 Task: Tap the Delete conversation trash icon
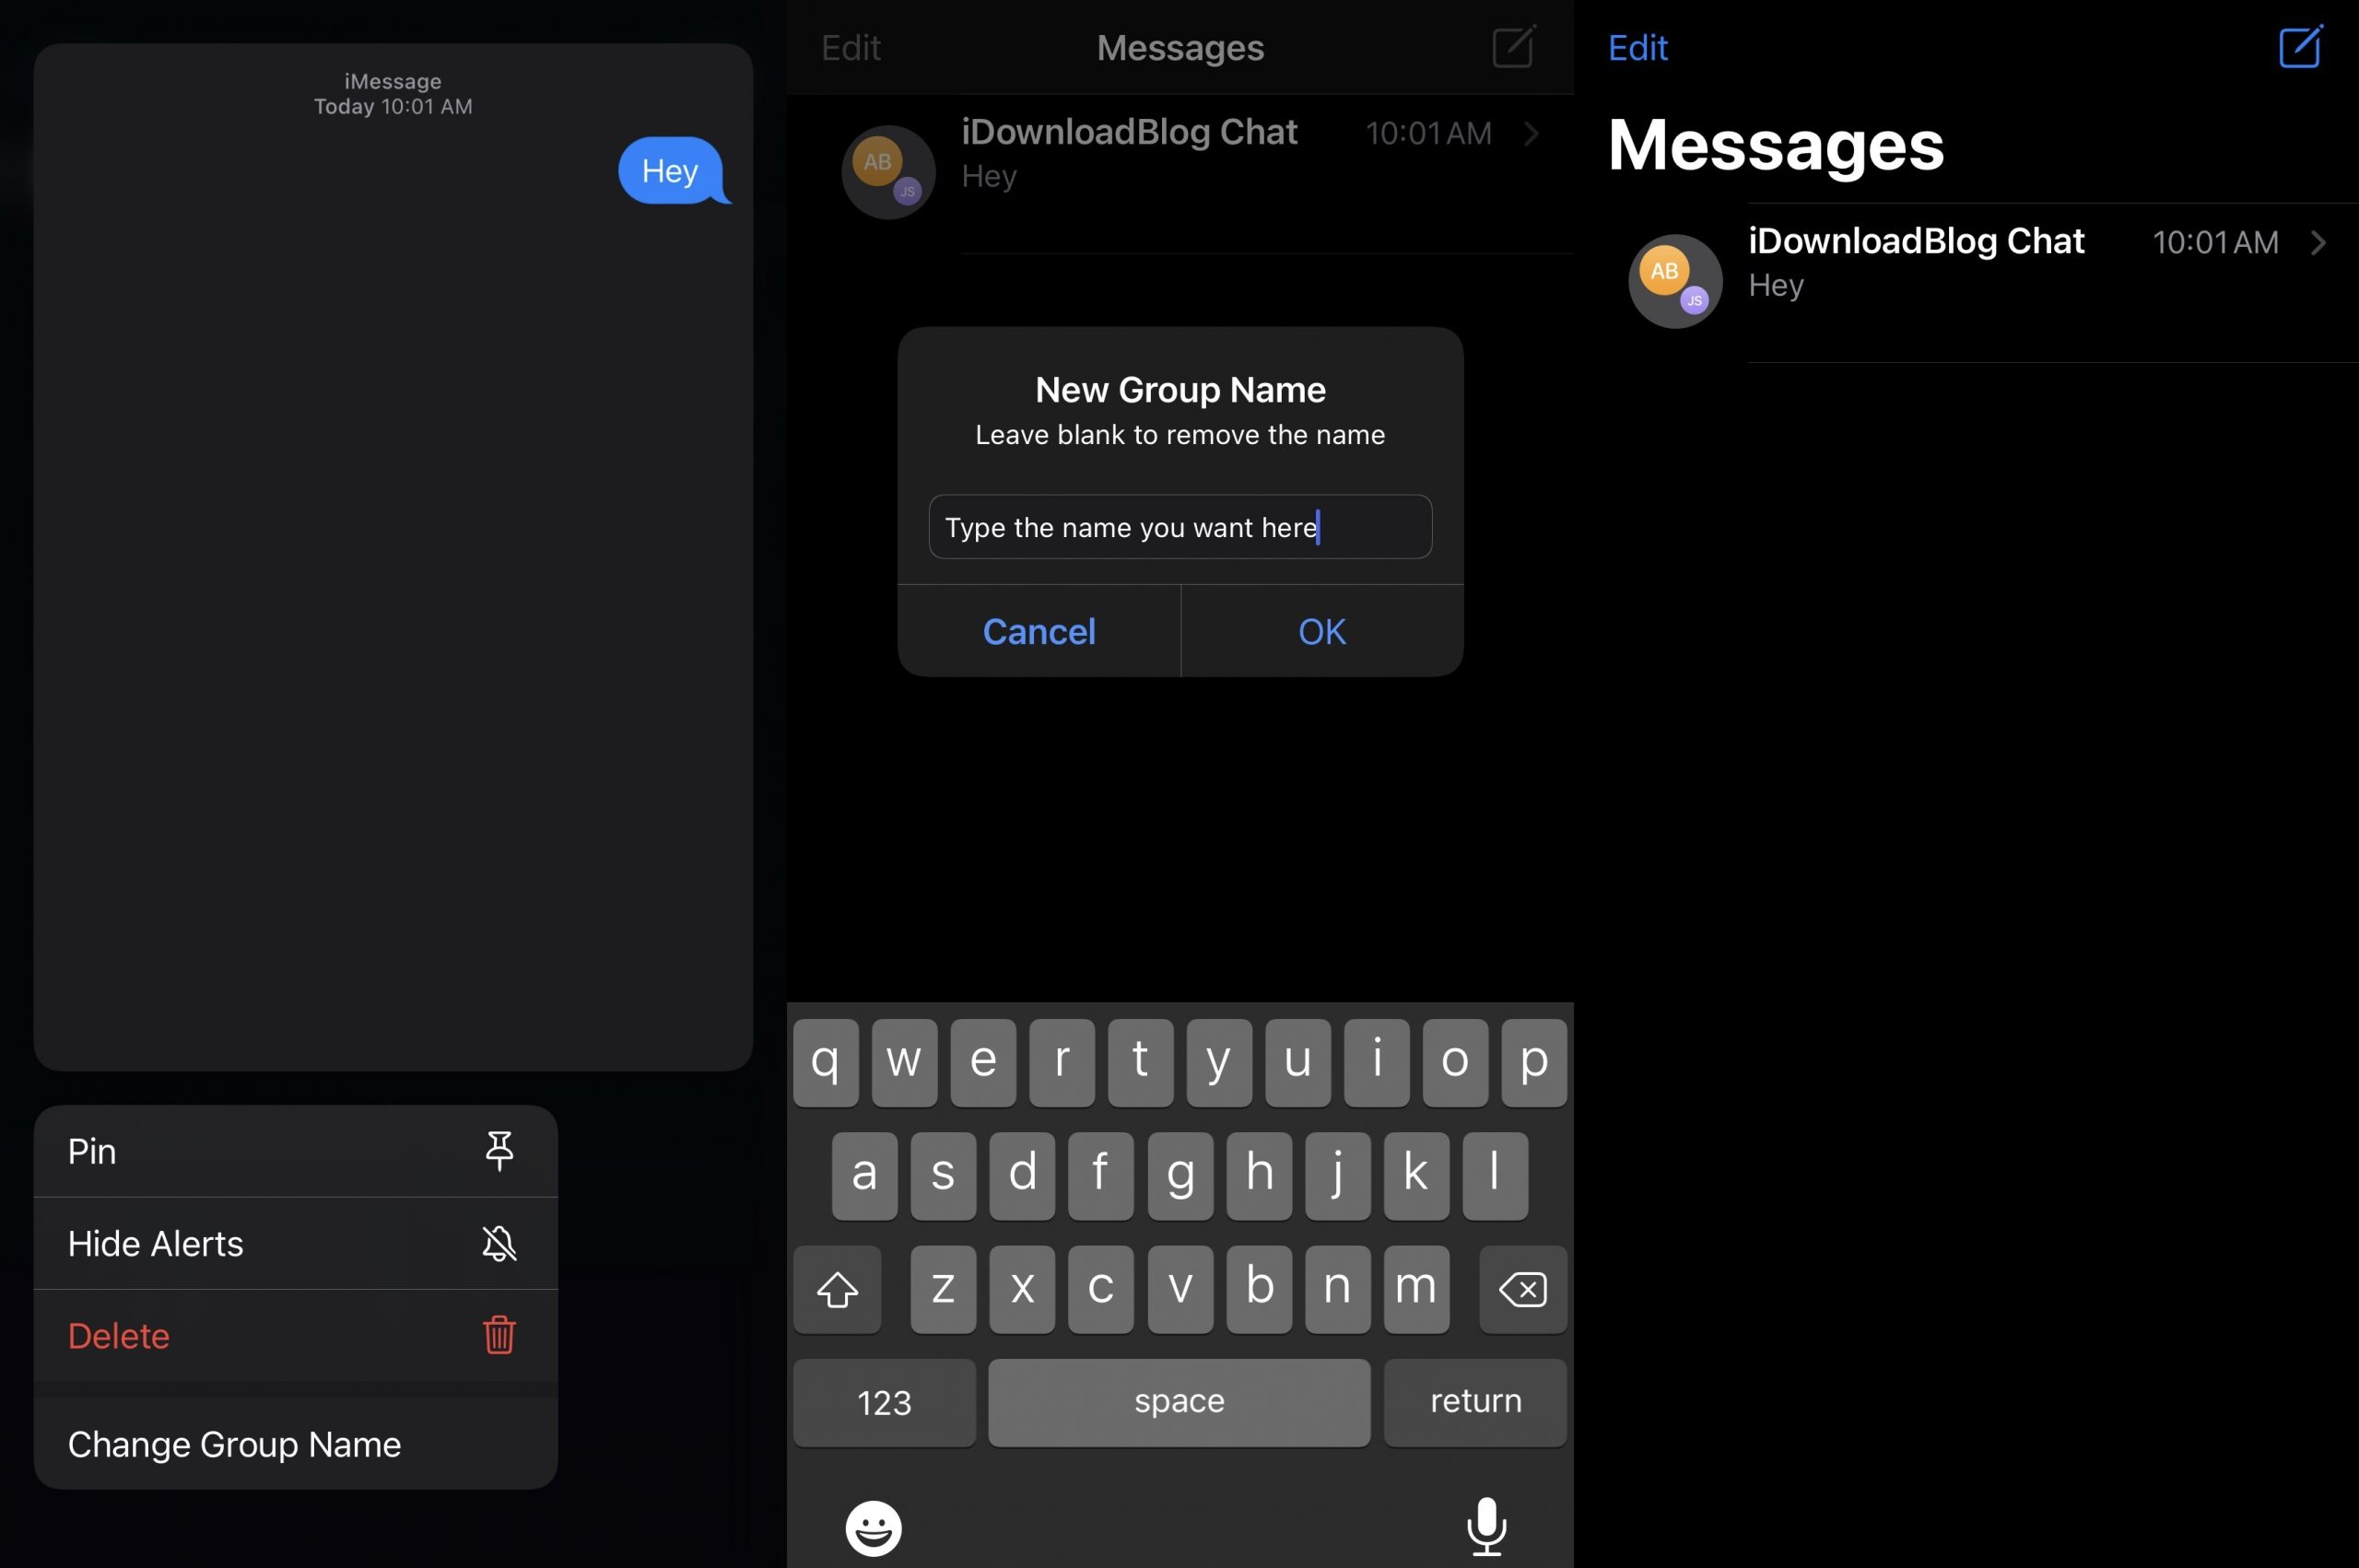click(499, 1332)
